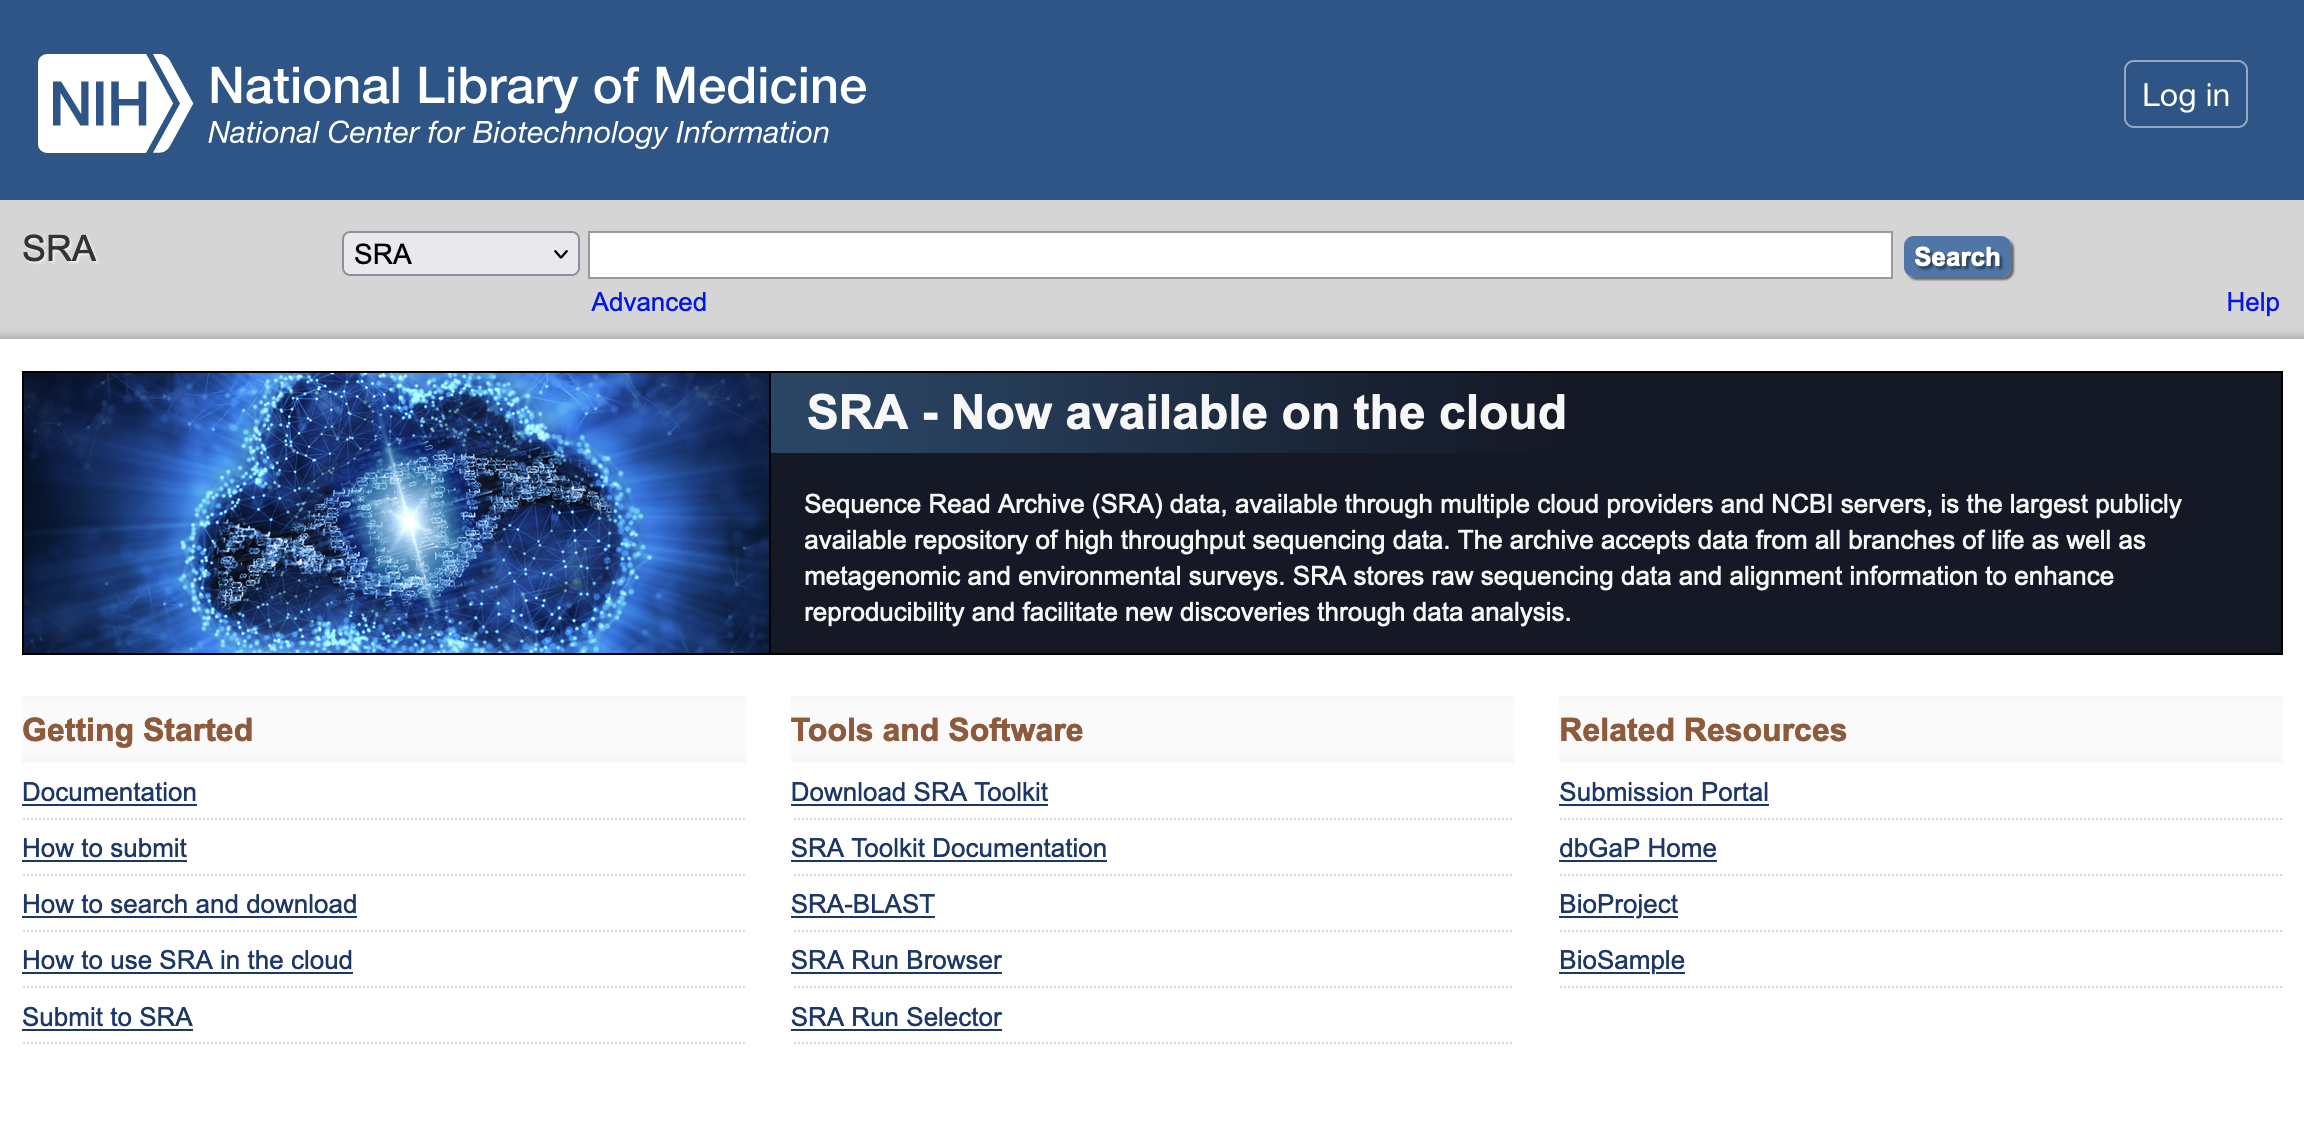Open the Advanced search link
2304x1144 pixels.
tap(648, 302)
